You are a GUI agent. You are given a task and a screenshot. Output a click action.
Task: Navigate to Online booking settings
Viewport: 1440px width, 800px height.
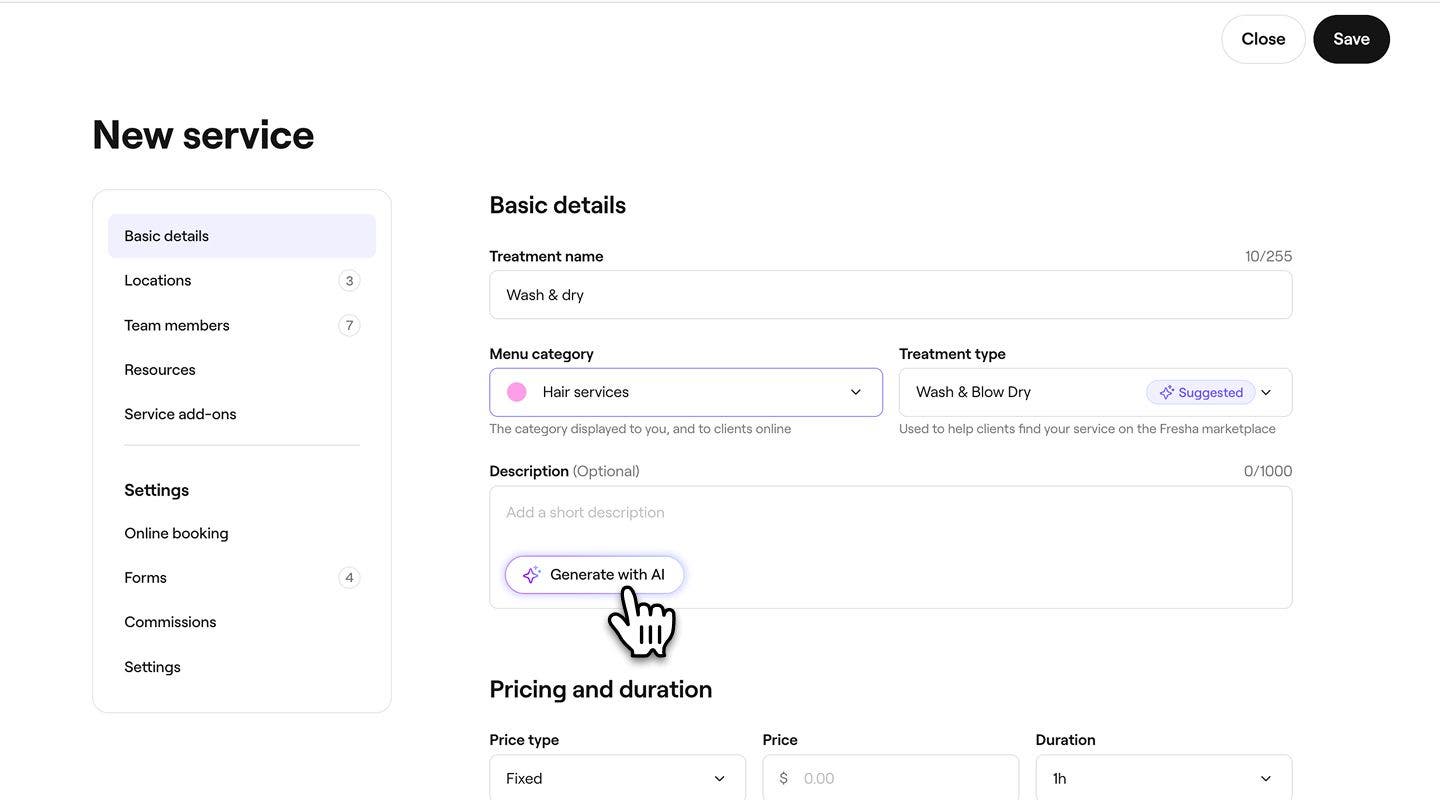click(x=176, y=533)
